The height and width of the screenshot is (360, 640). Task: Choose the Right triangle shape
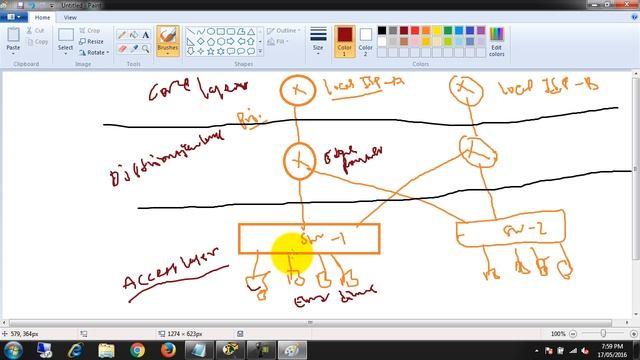[191, 41]
